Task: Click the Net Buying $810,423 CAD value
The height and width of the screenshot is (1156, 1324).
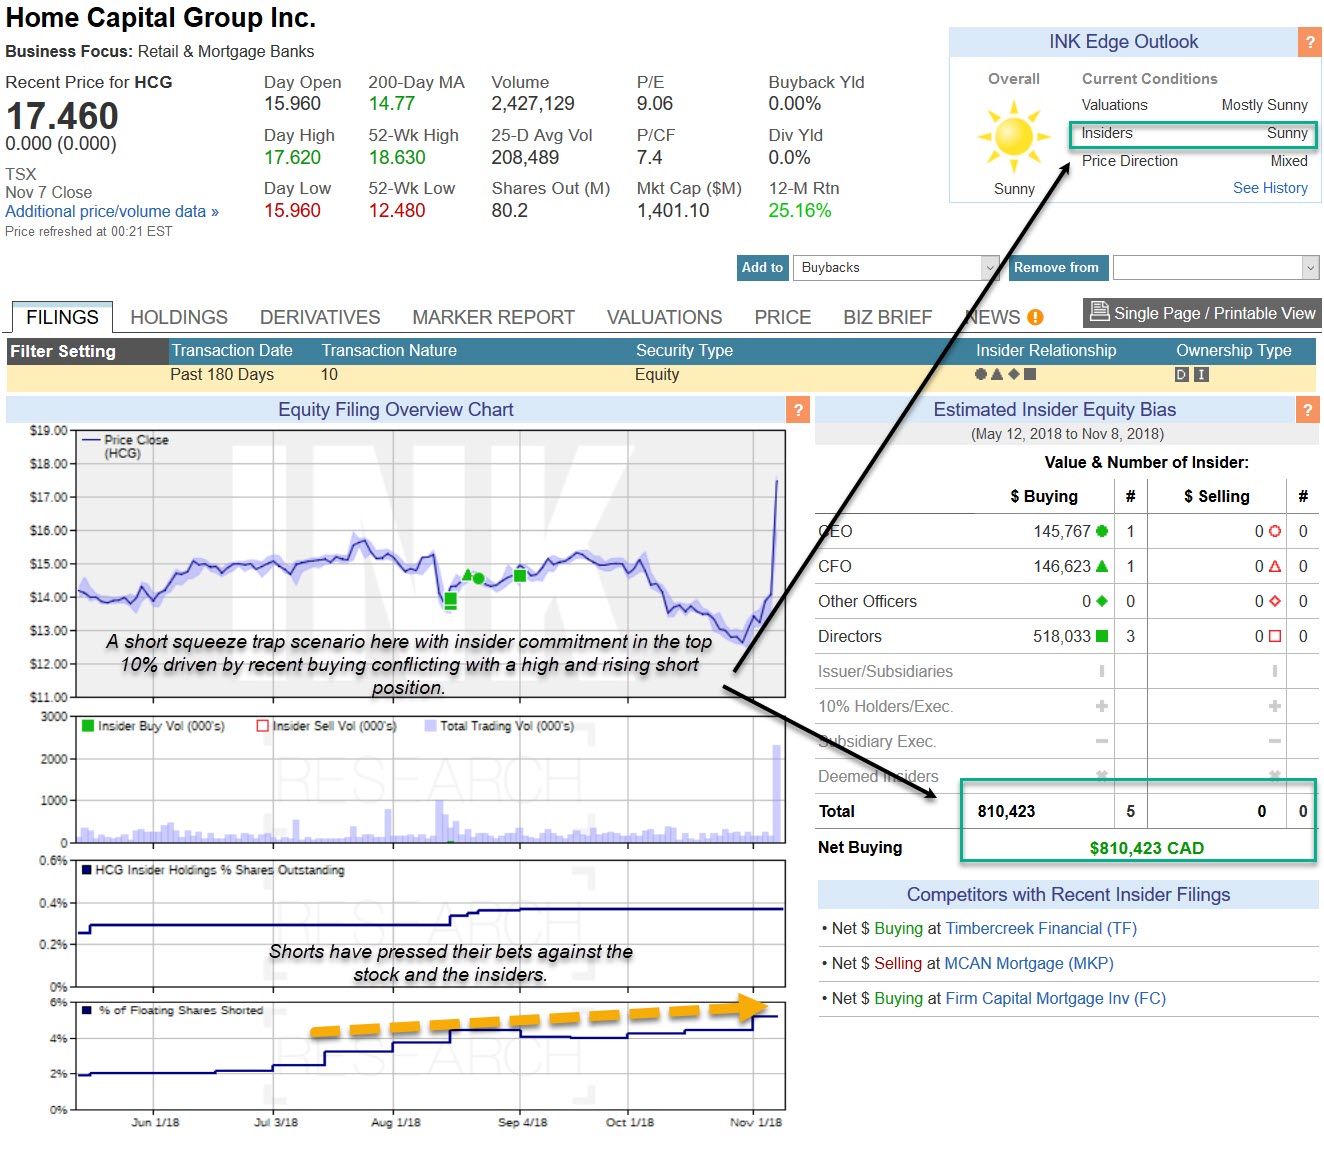Action: tap(1146, 848)
